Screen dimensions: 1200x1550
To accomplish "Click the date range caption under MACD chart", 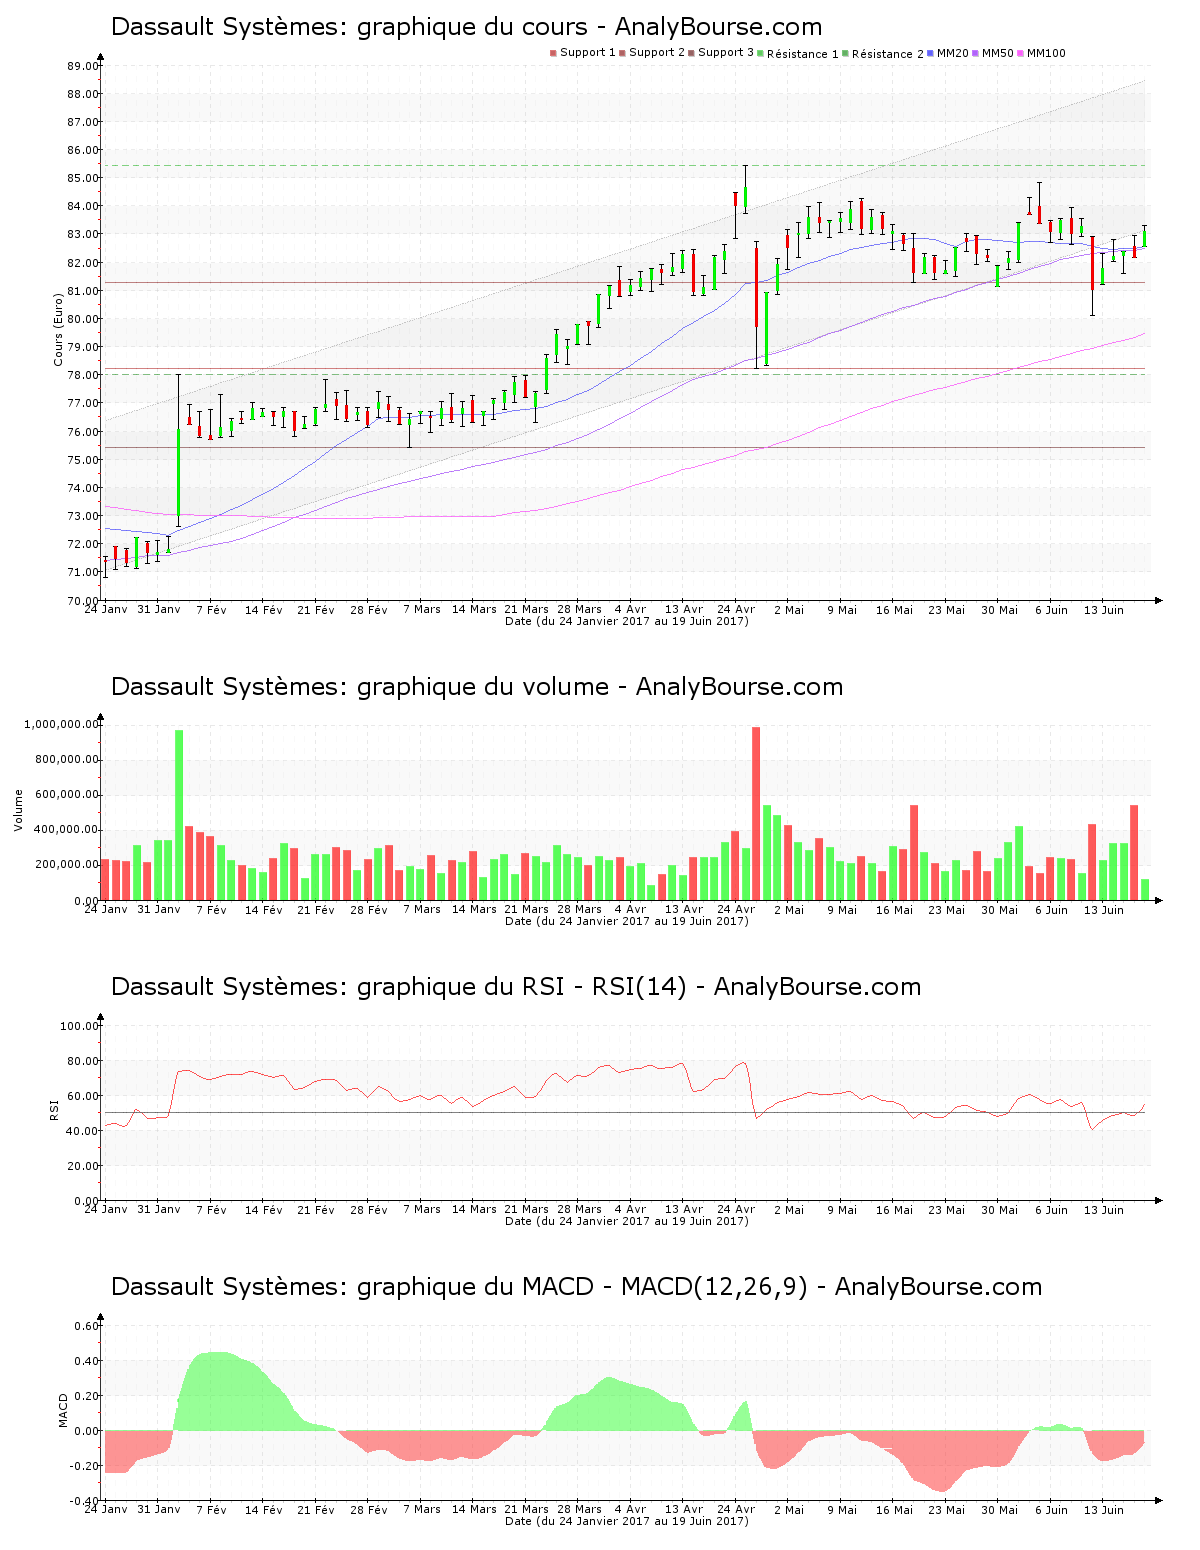I will coord(627,1521).
